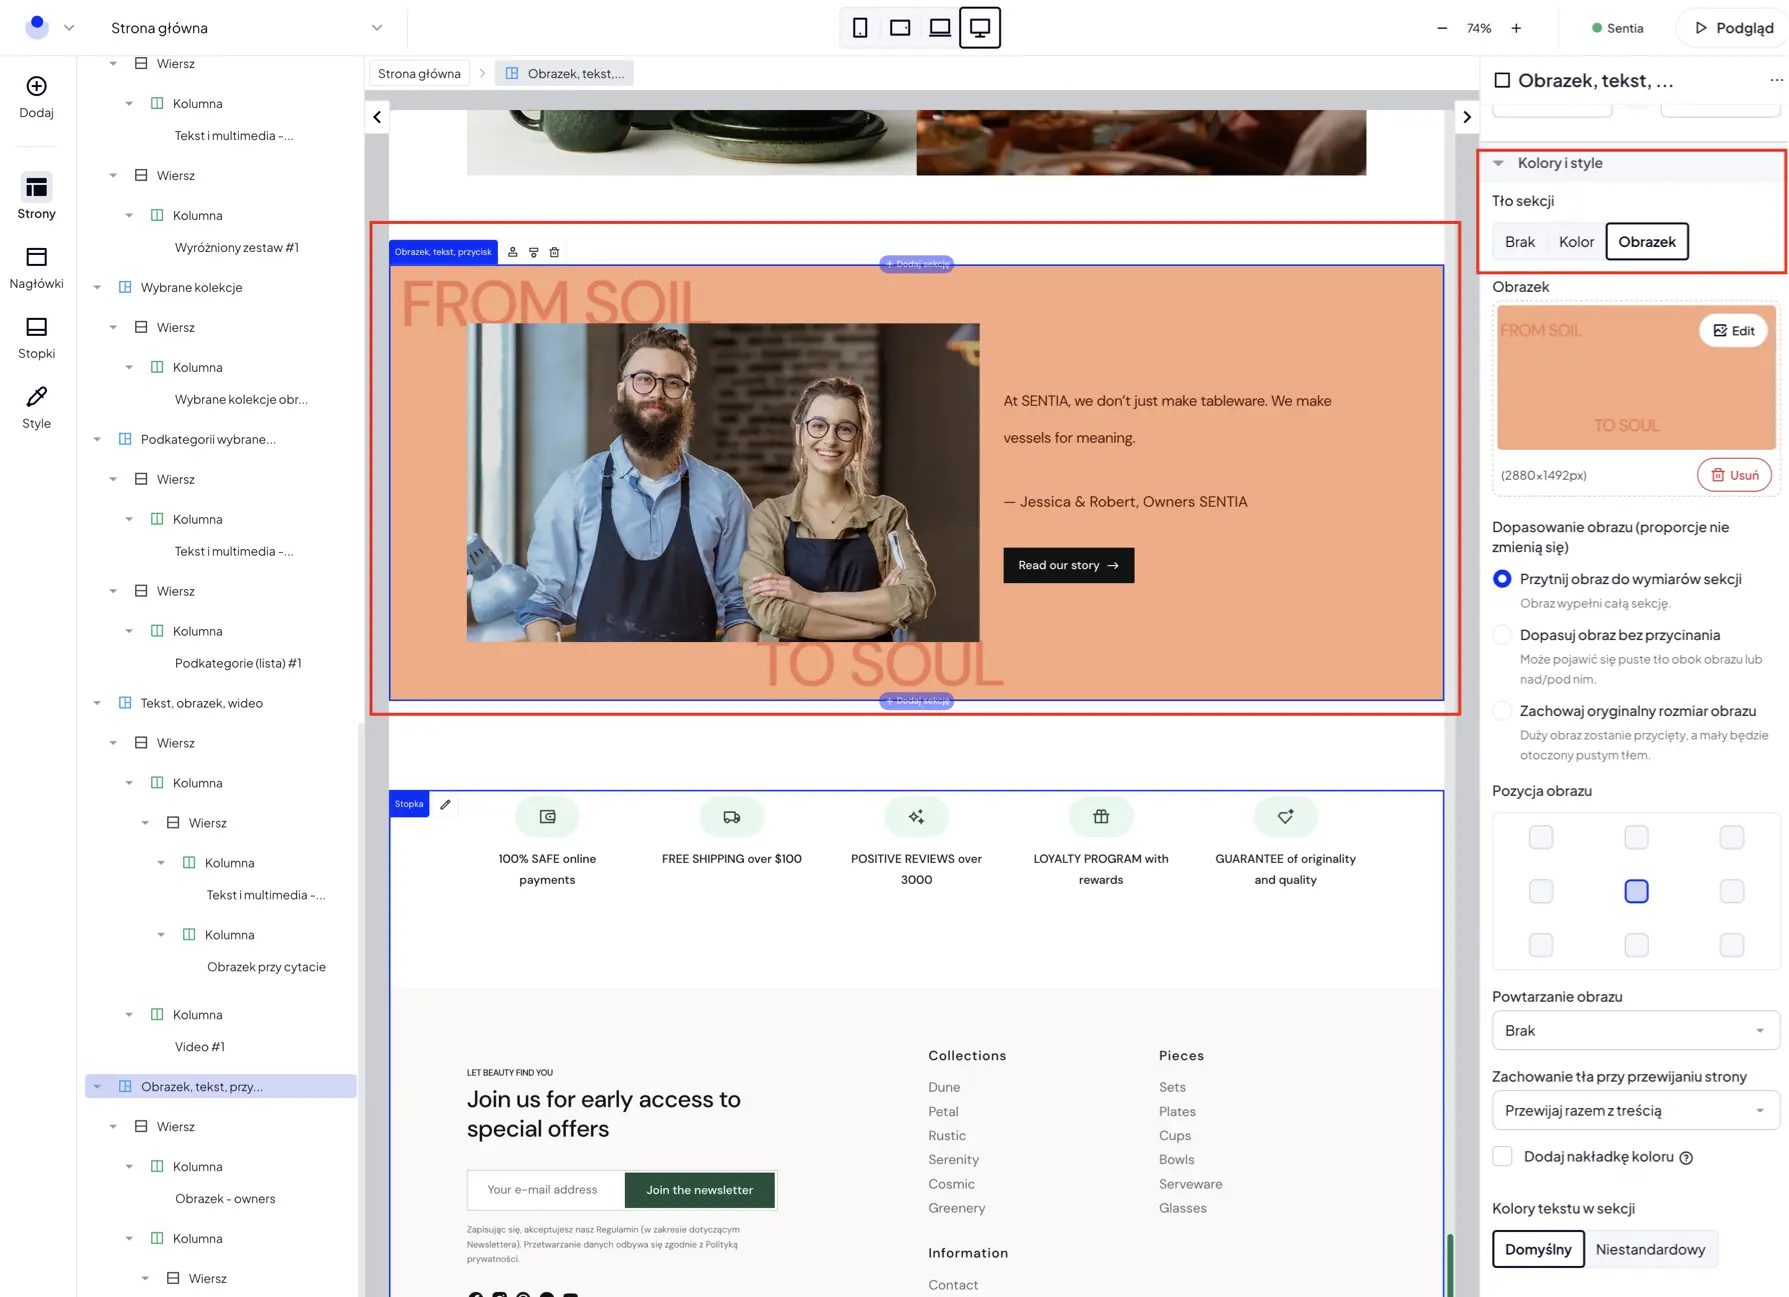Collapse the Obrazek, tekst, przy... tree node
This screenshot has height=1297, width=1789.
(x=97, y=1087)
